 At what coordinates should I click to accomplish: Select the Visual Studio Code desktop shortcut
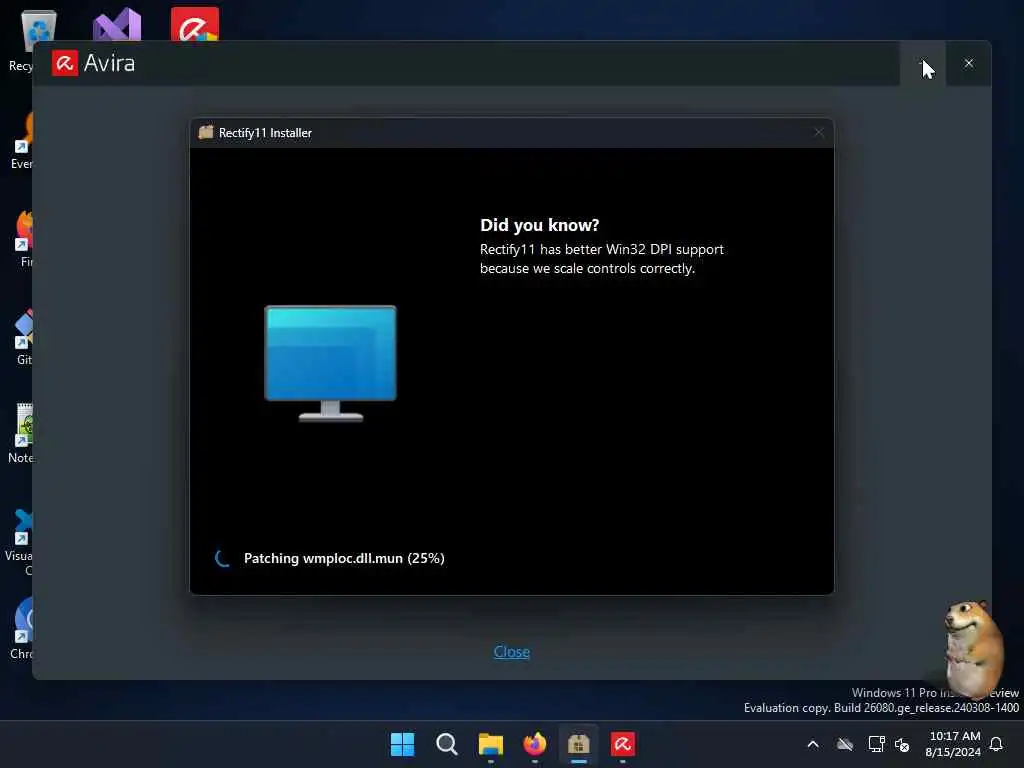(x=21, y=541)
